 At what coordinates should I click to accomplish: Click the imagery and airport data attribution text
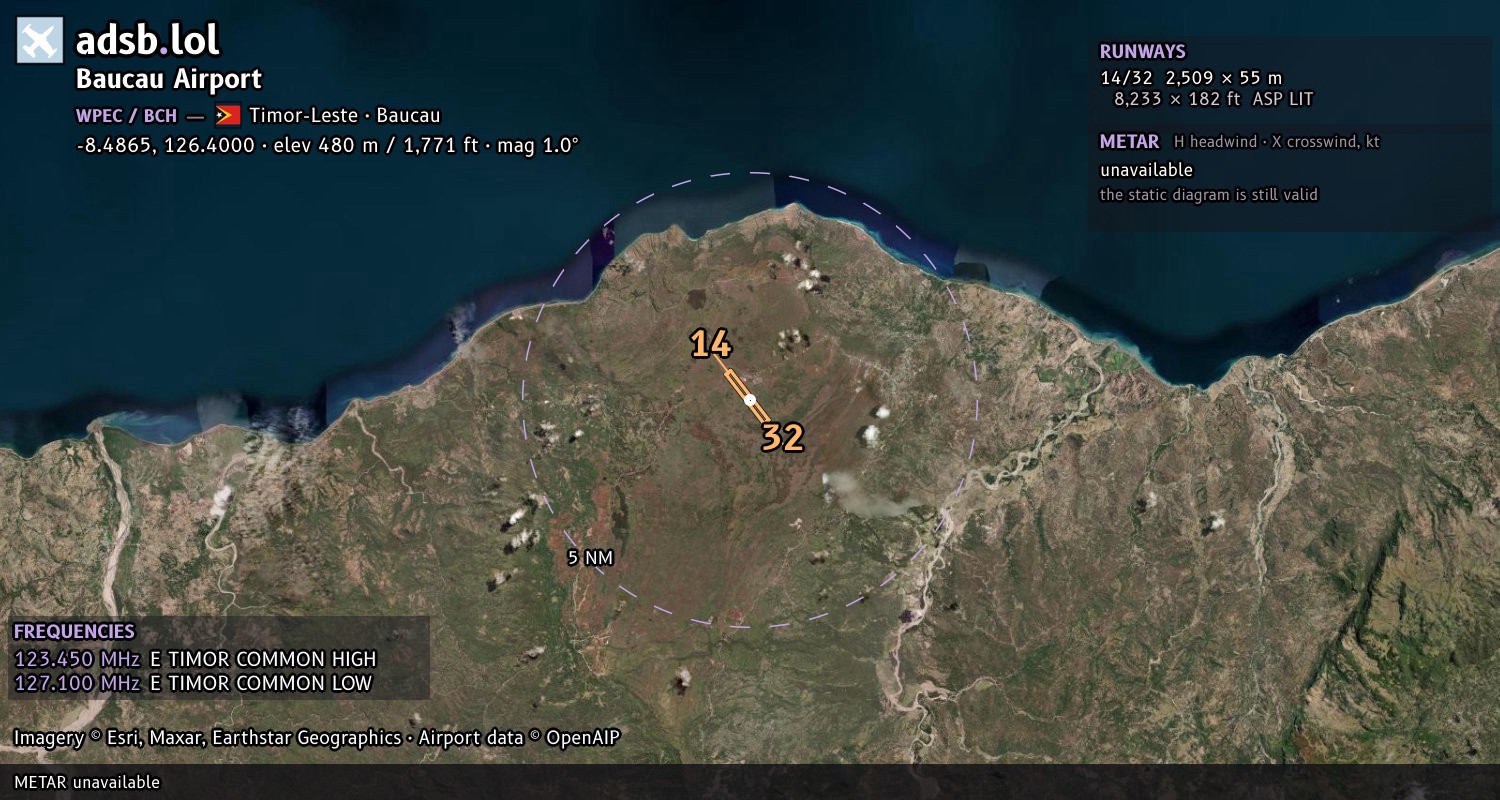(317, 738)
